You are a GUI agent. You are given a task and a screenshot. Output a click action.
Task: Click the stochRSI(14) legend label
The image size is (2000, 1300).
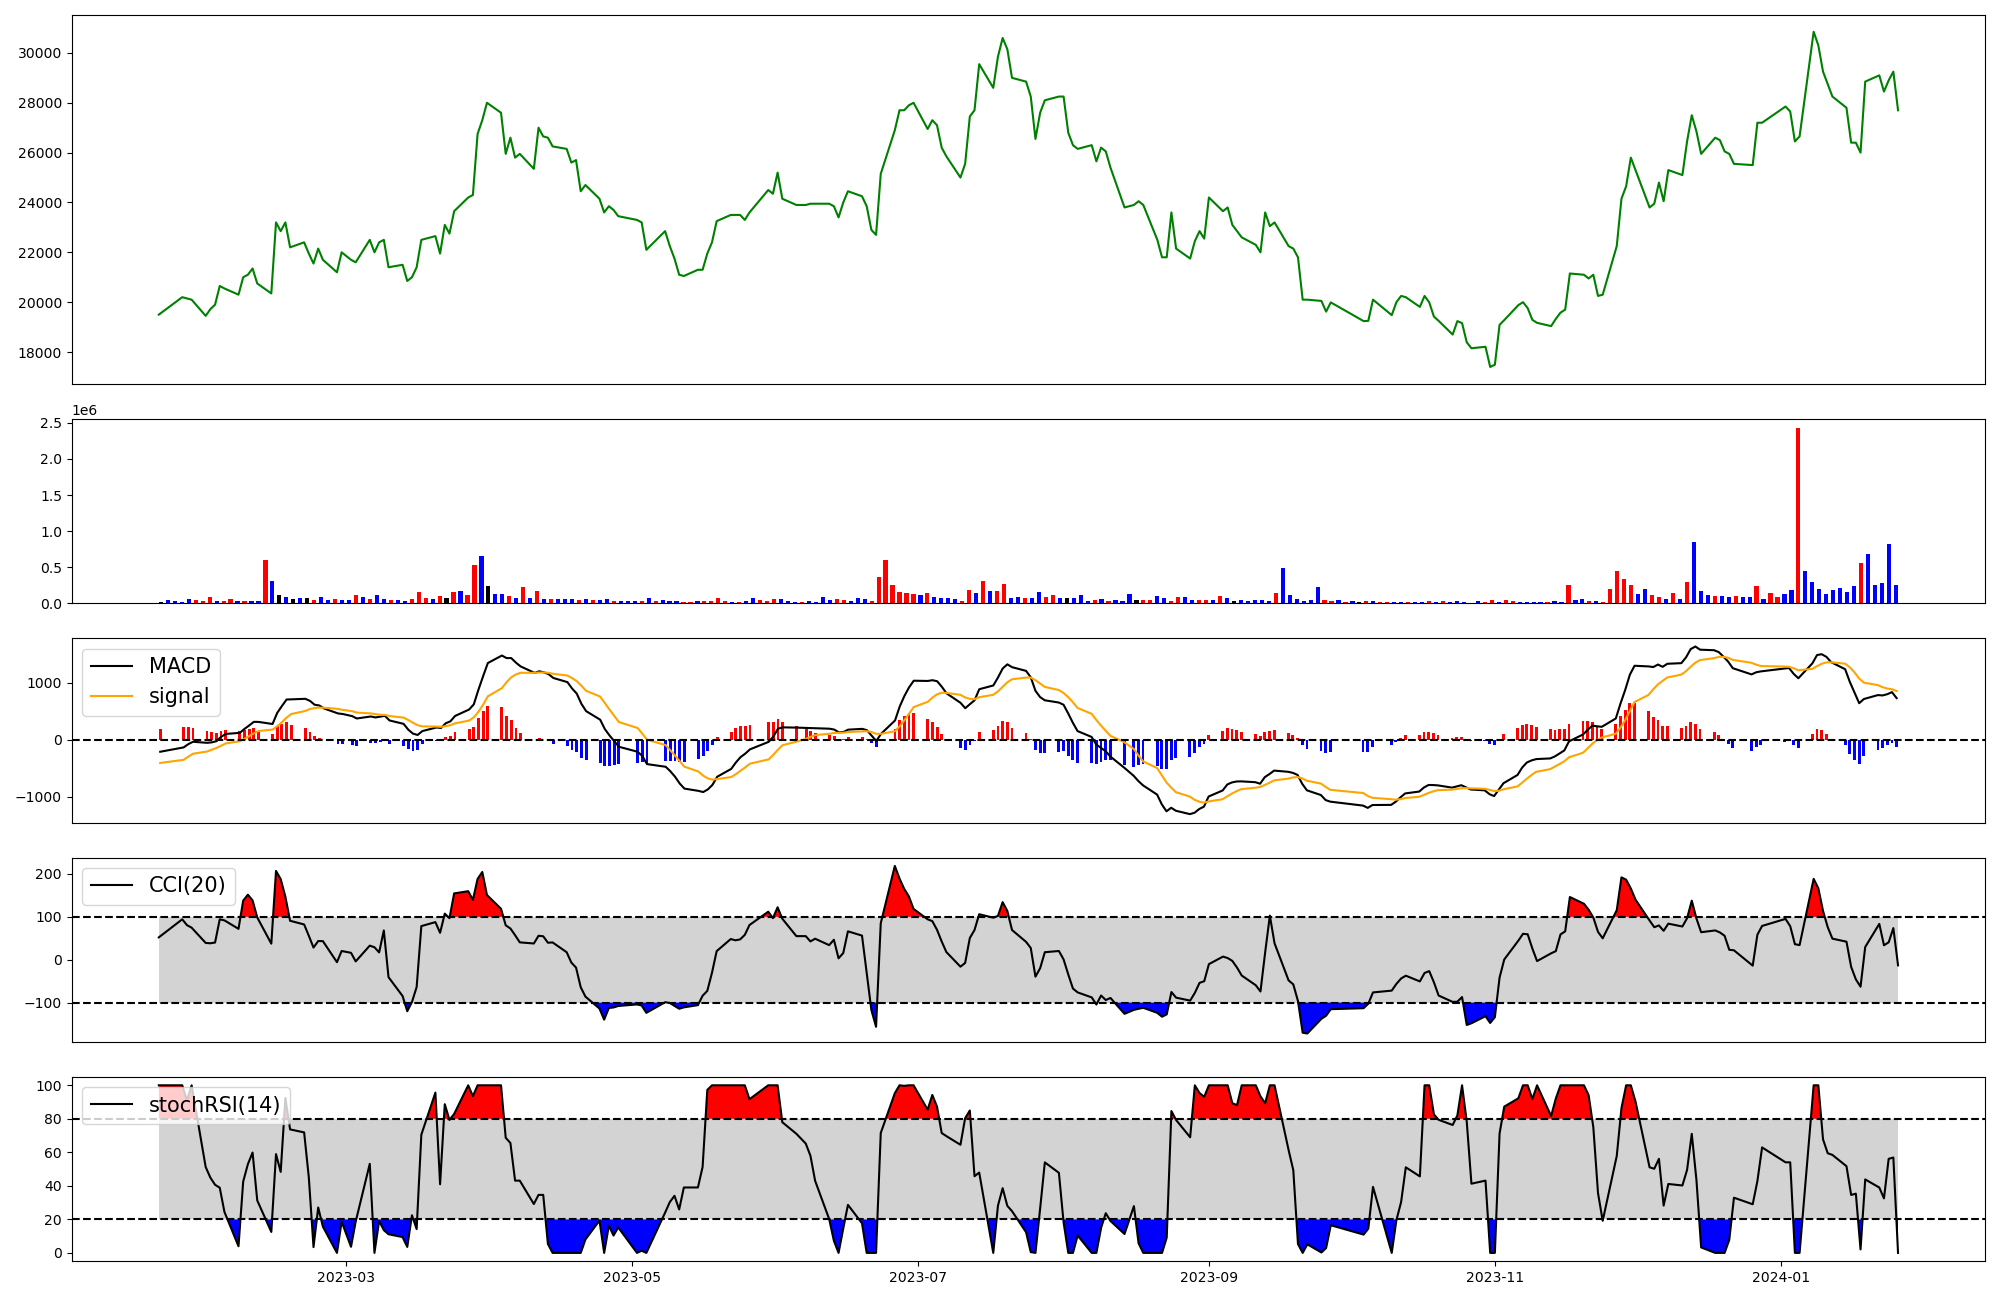(214, 1105)
